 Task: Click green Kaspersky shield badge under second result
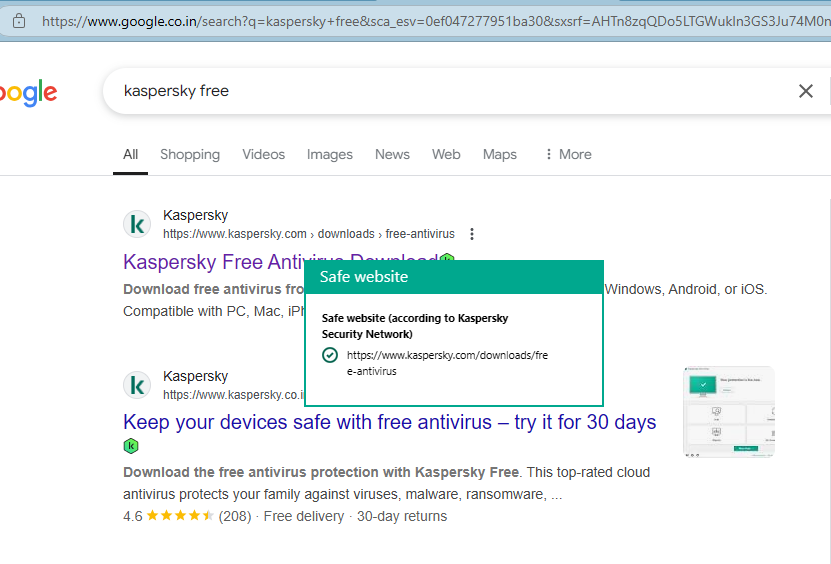point(131,446)
